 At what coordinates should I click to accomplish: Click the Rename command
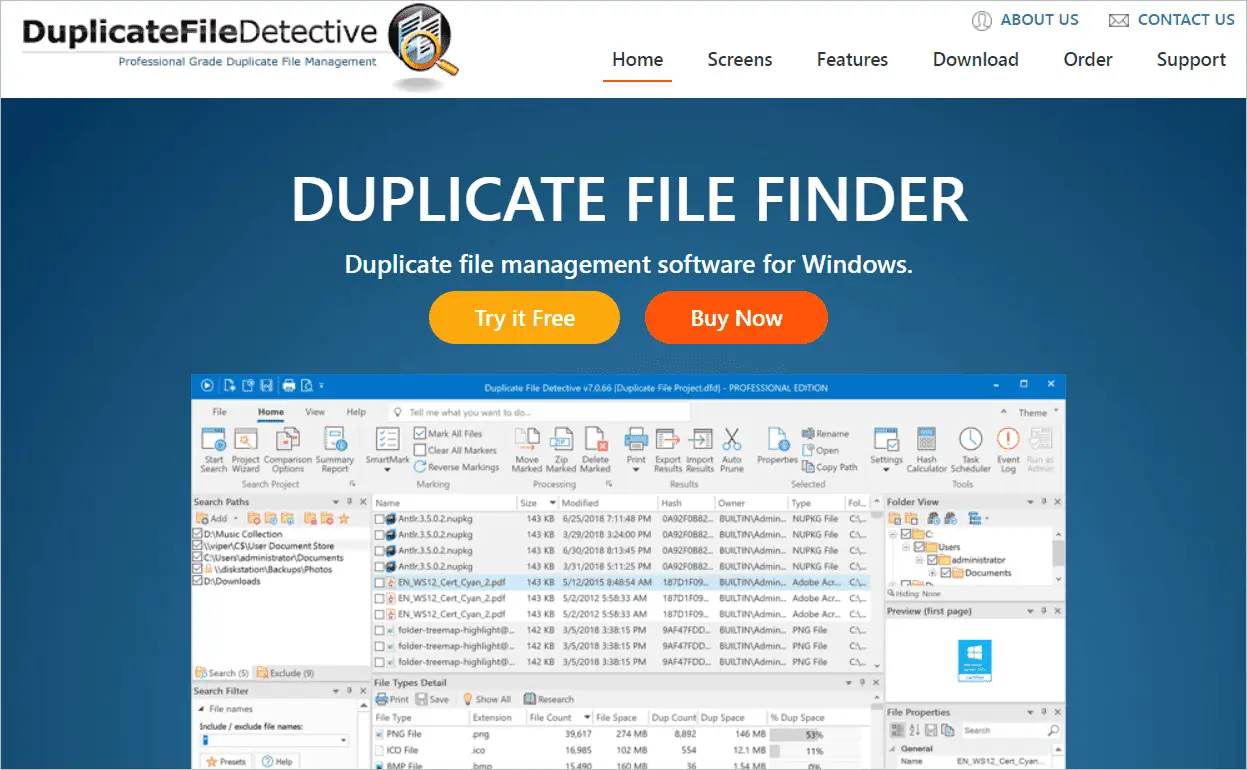pos(826,434)
